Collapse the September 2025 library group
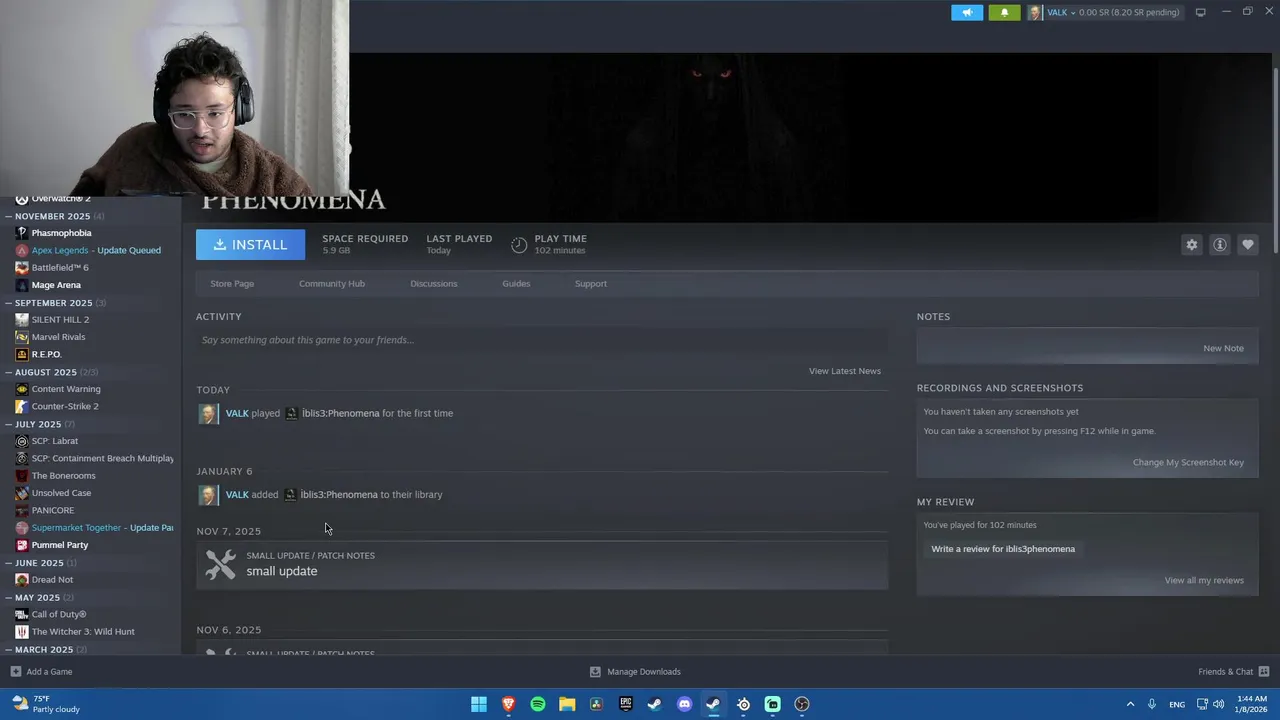 click(9, 303)
